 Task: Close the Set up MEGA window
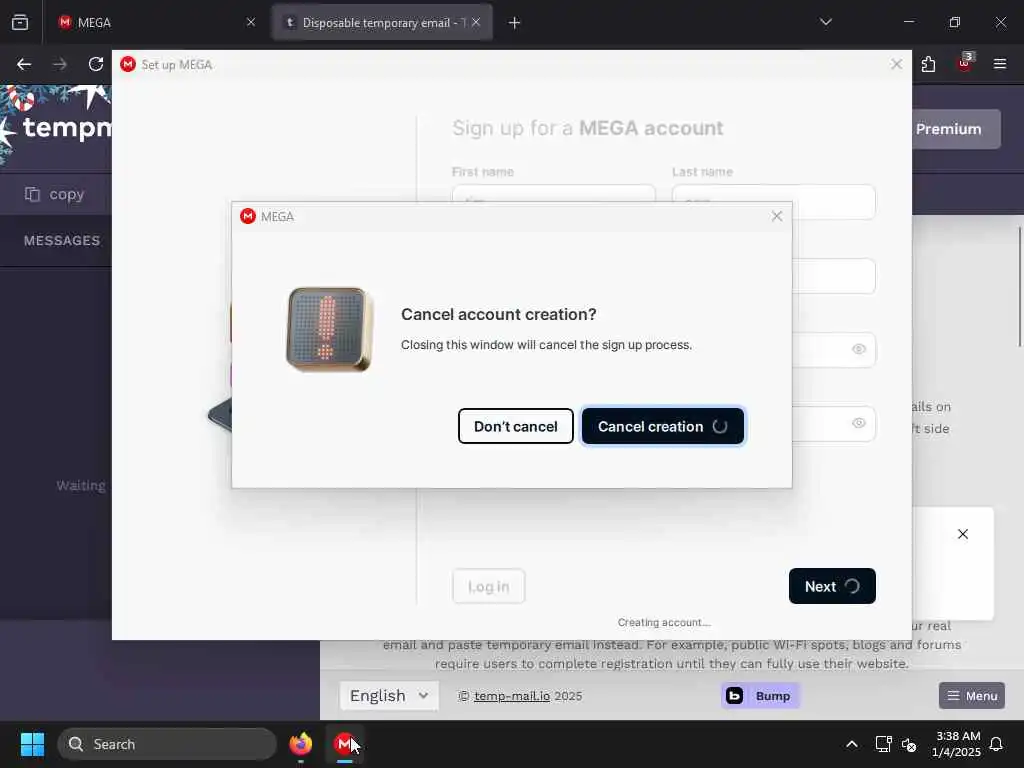click(896, 64)
